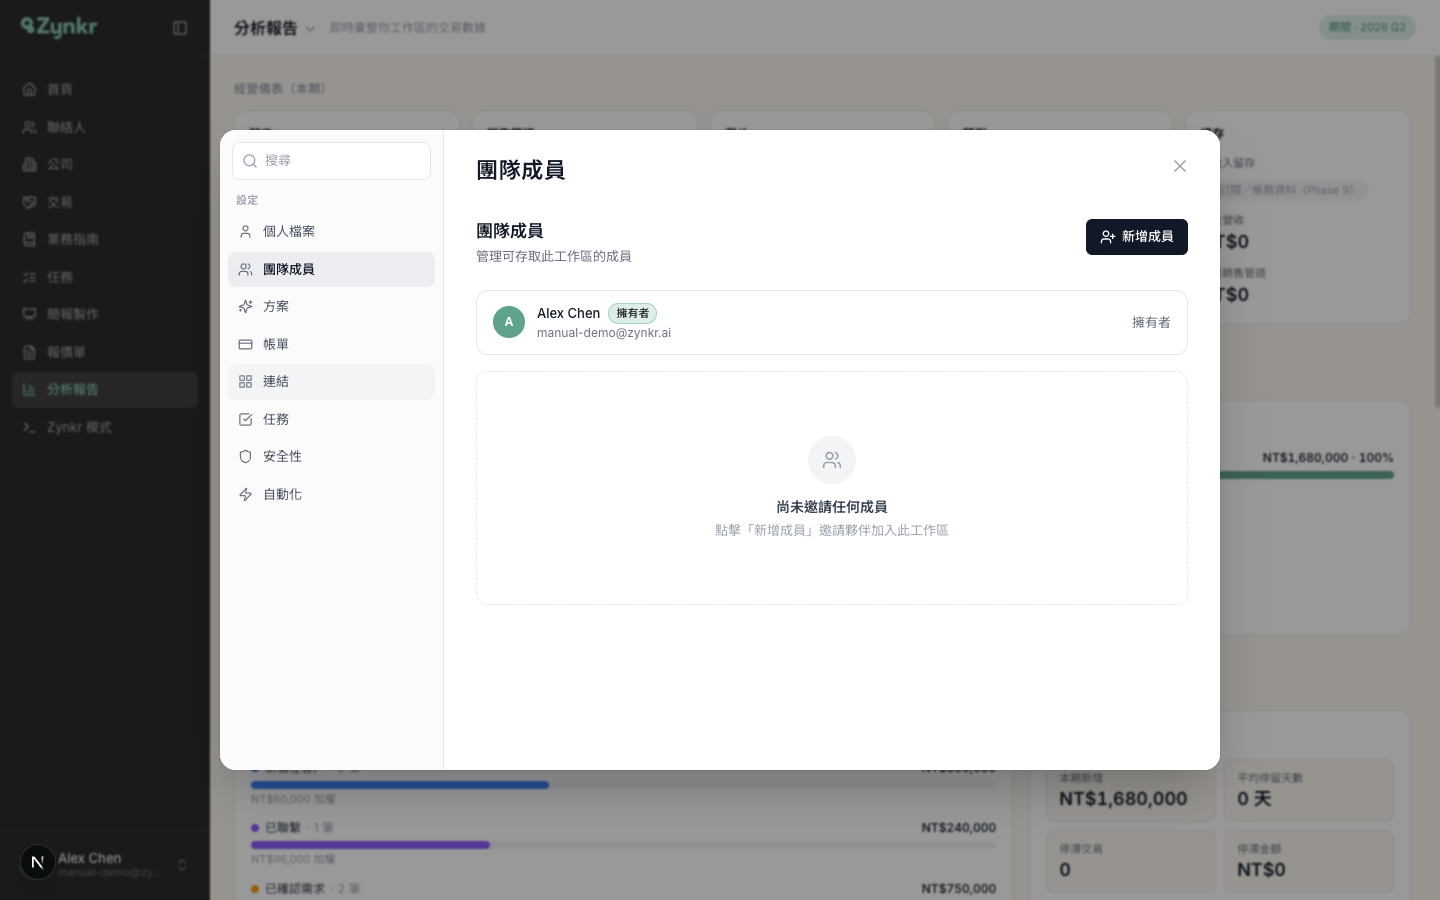Close the settings dialog with the X

point(1180,166)
